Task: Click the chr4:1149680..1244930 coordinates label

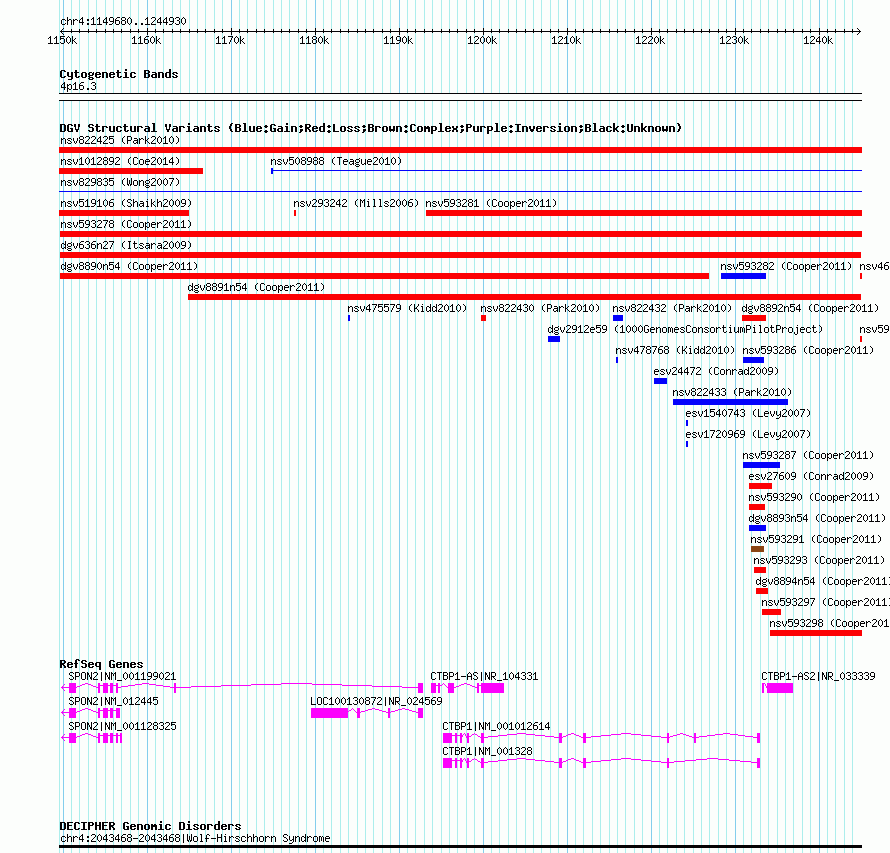Action: click(x=123, y=22)
